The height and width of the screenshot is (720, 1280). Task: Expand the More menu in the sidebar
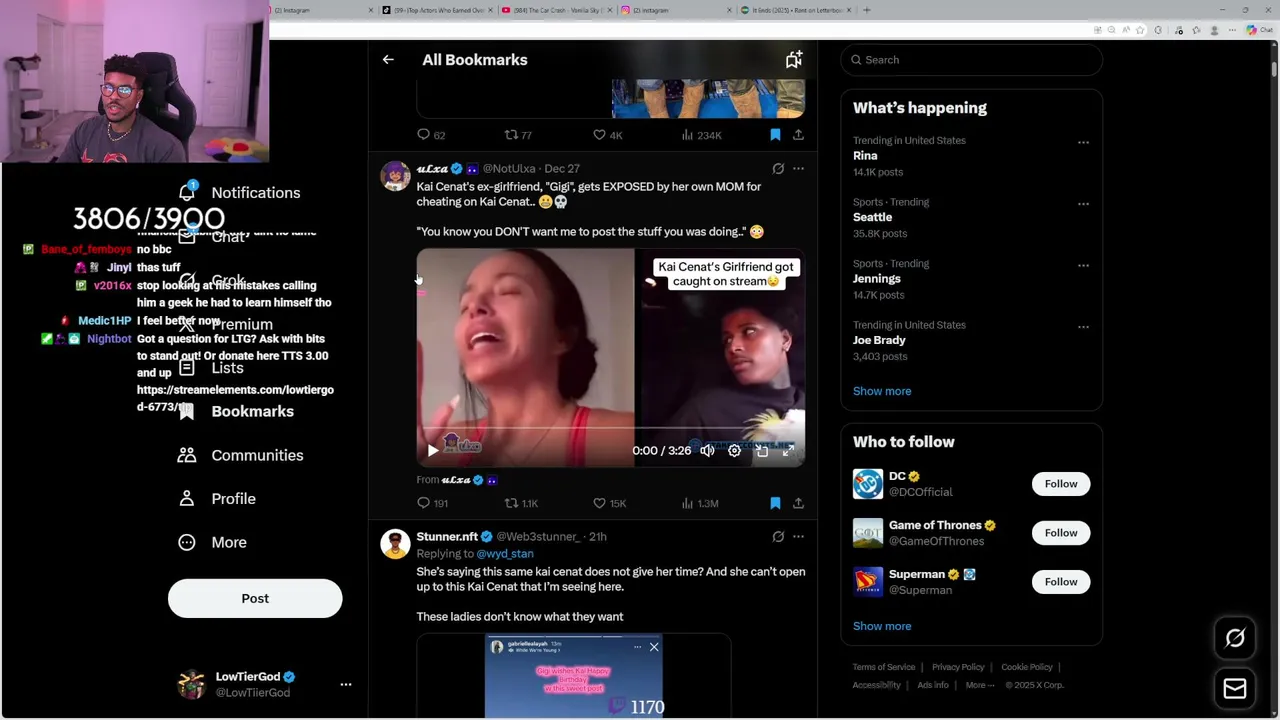point(212,542)
